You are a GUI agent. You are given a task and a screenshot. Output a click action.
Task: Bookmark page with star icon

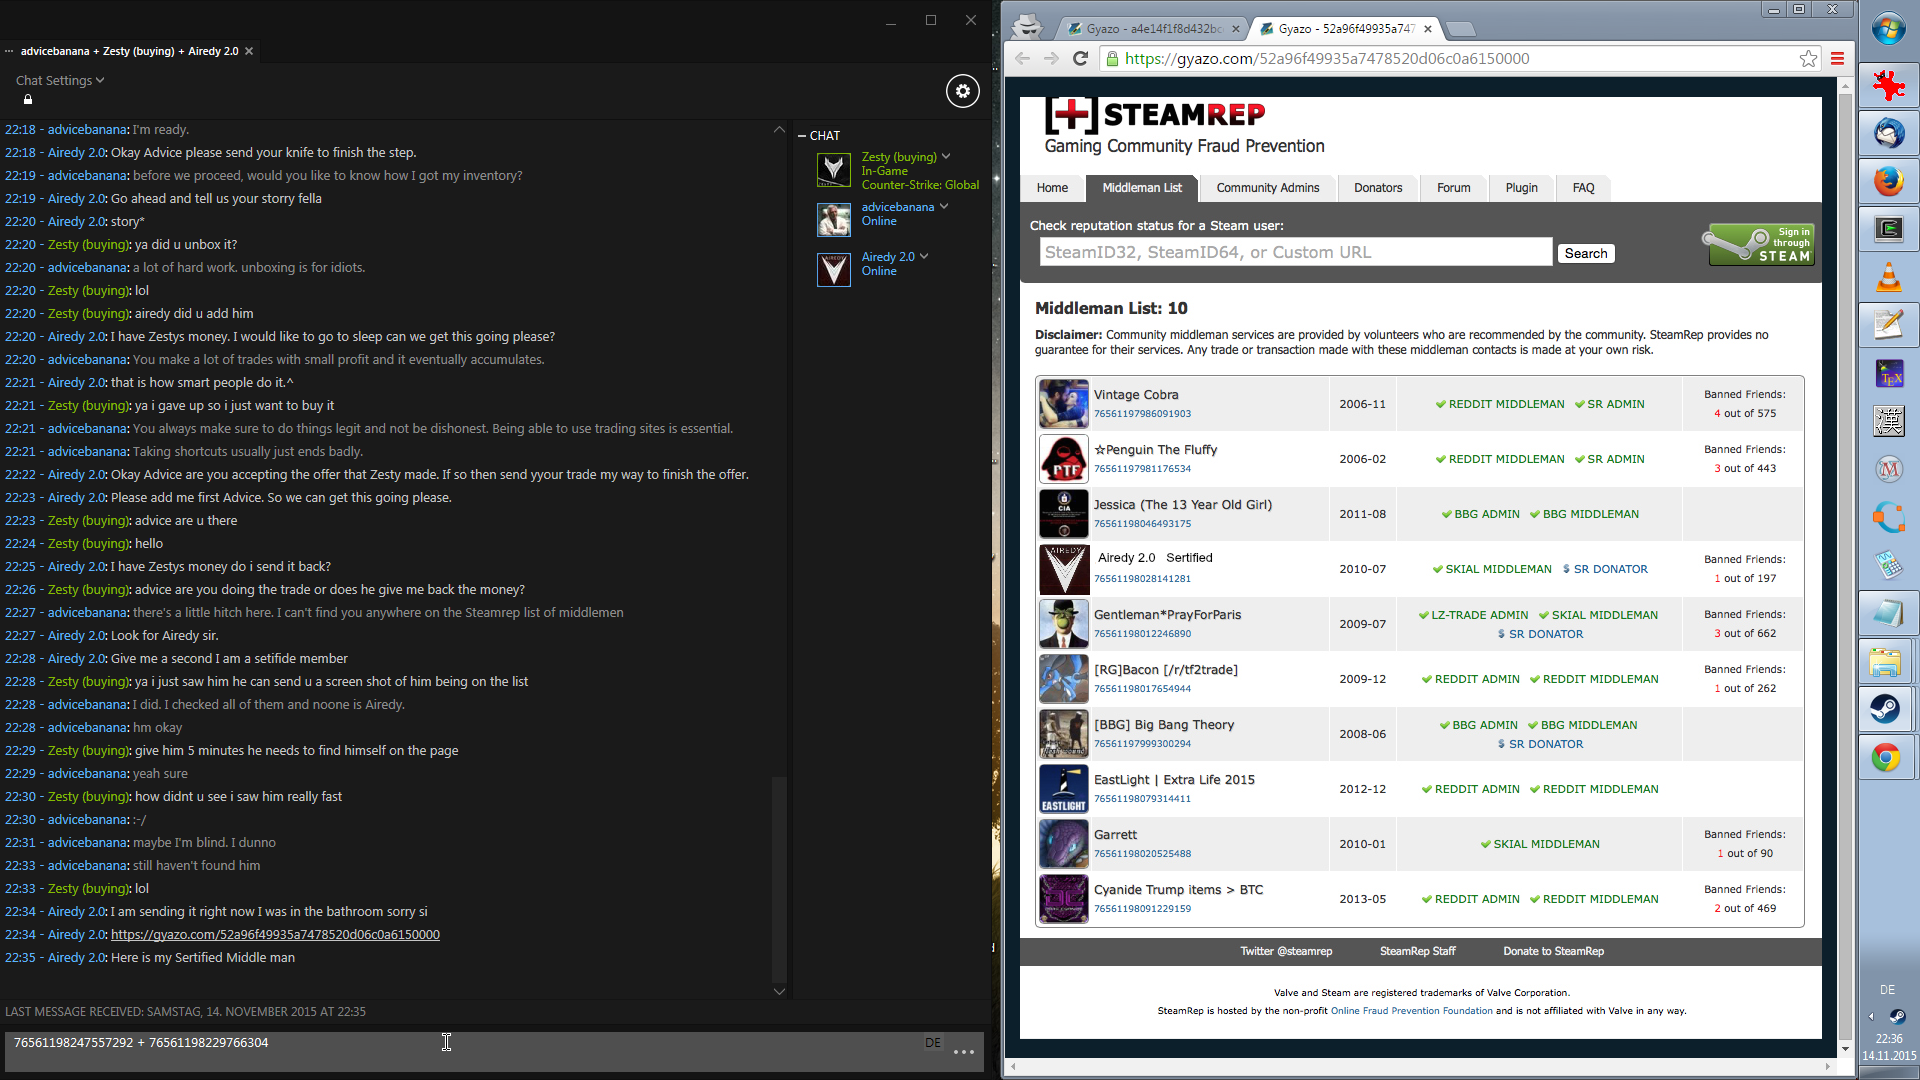pos(1808,59)
